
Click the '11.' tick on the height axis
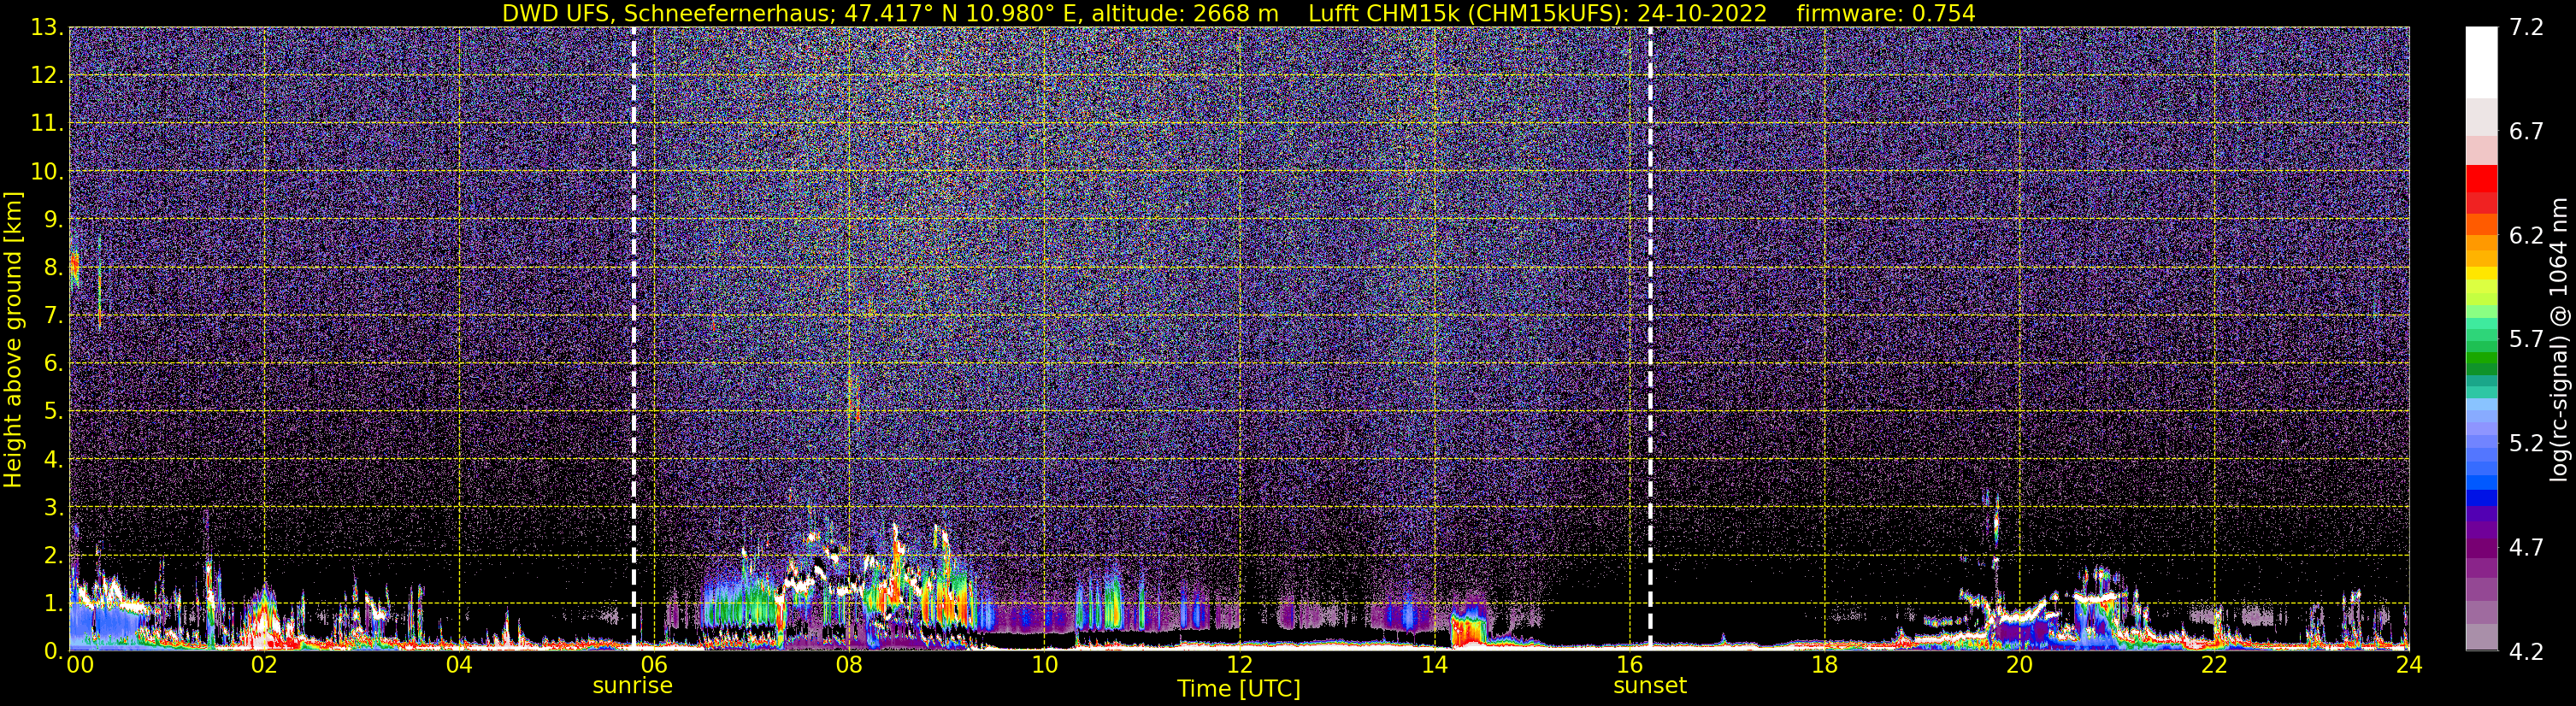(x=47, y=124)
